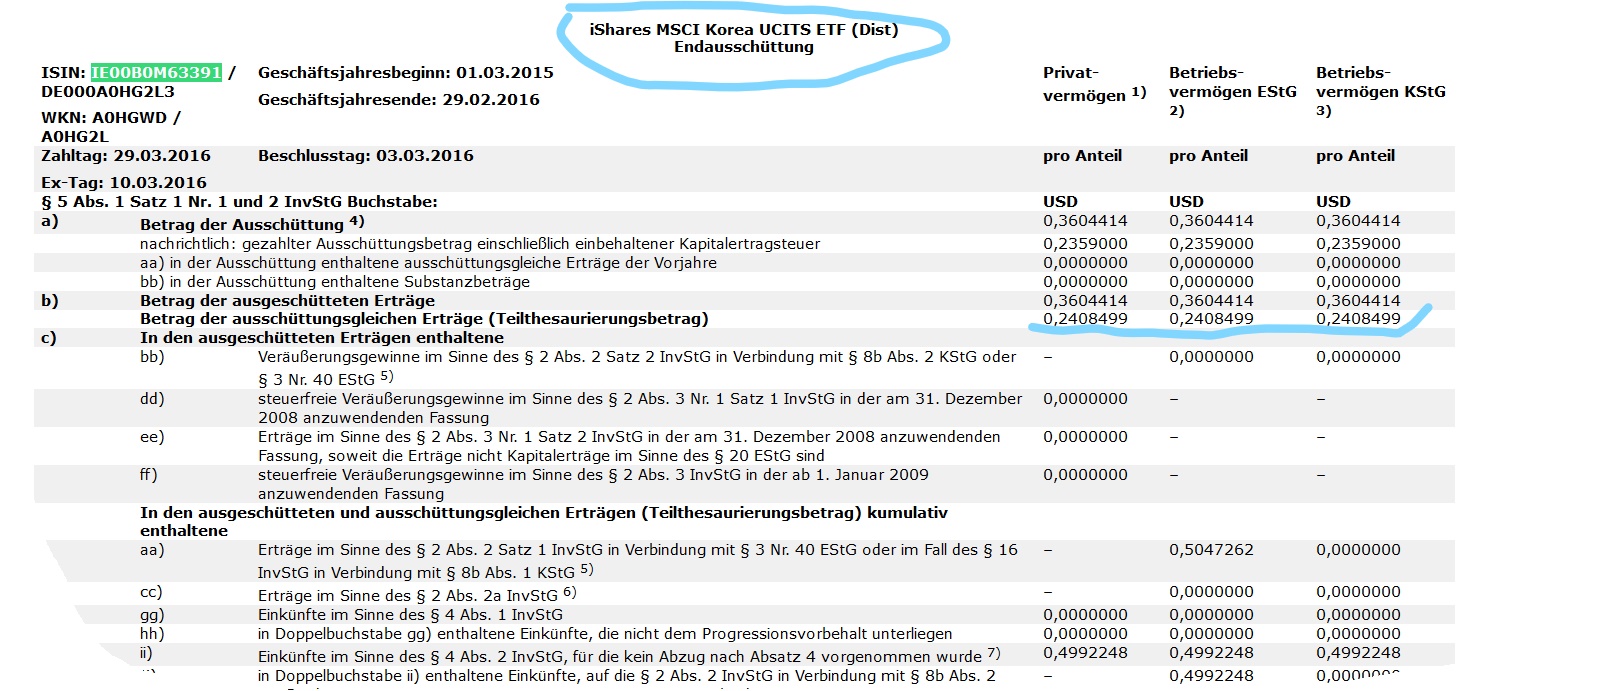
Task: Click the label Betrag der ausgeschütteten Erträge
Action: tap(287, 301)
